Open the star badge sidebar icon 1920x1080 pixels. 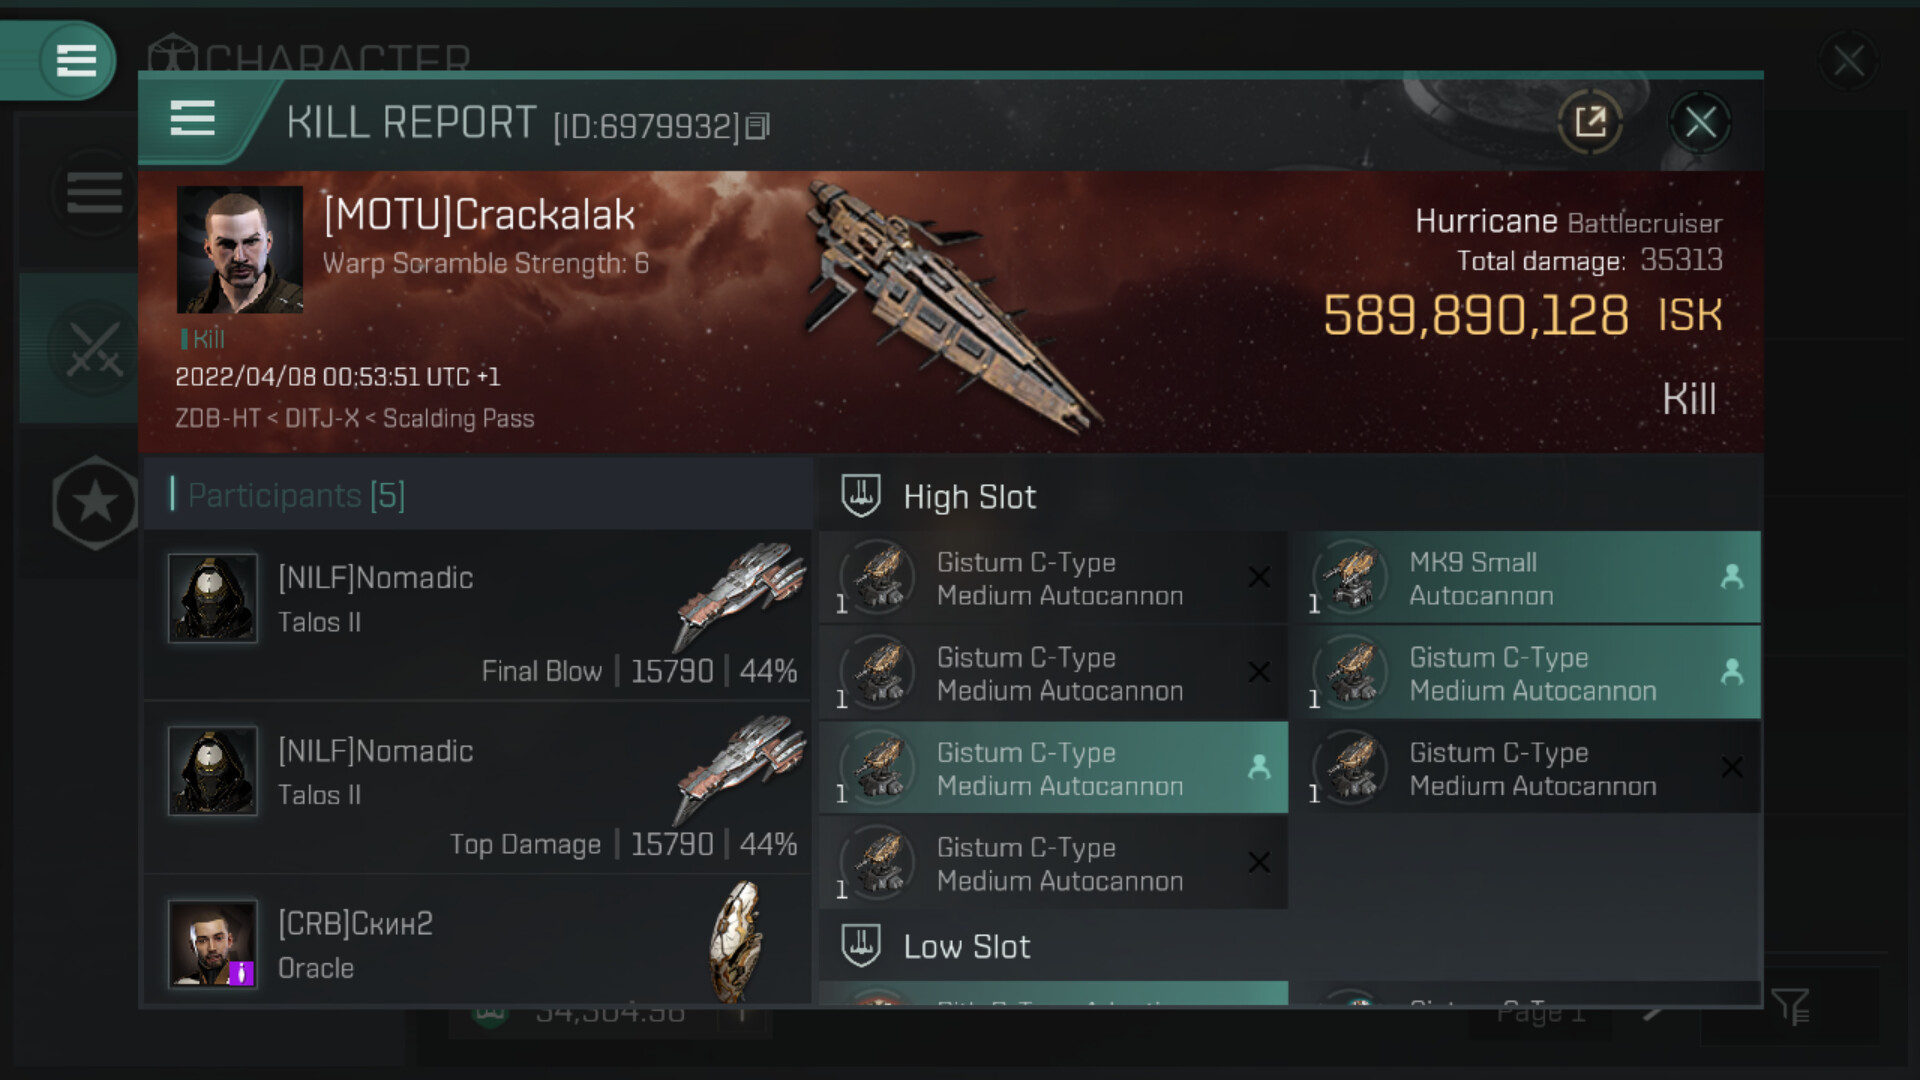tap(95, 502)
